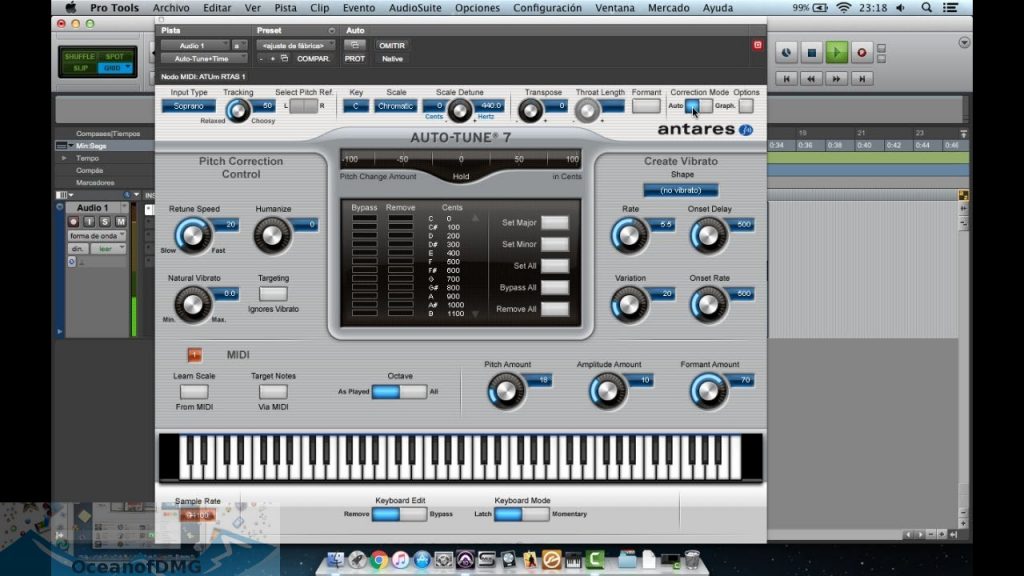The width and height of the screenshot is (1024, 576).
Task: Click the Return to Zero transport button
Action: point(787,78)
